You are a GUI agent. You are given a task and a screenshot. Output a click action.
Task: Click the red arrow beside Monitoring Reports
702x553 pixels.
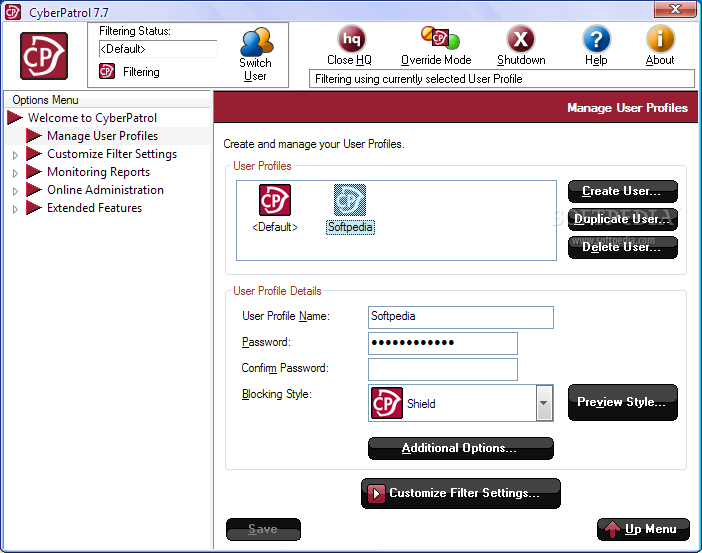tap(34, 172)
